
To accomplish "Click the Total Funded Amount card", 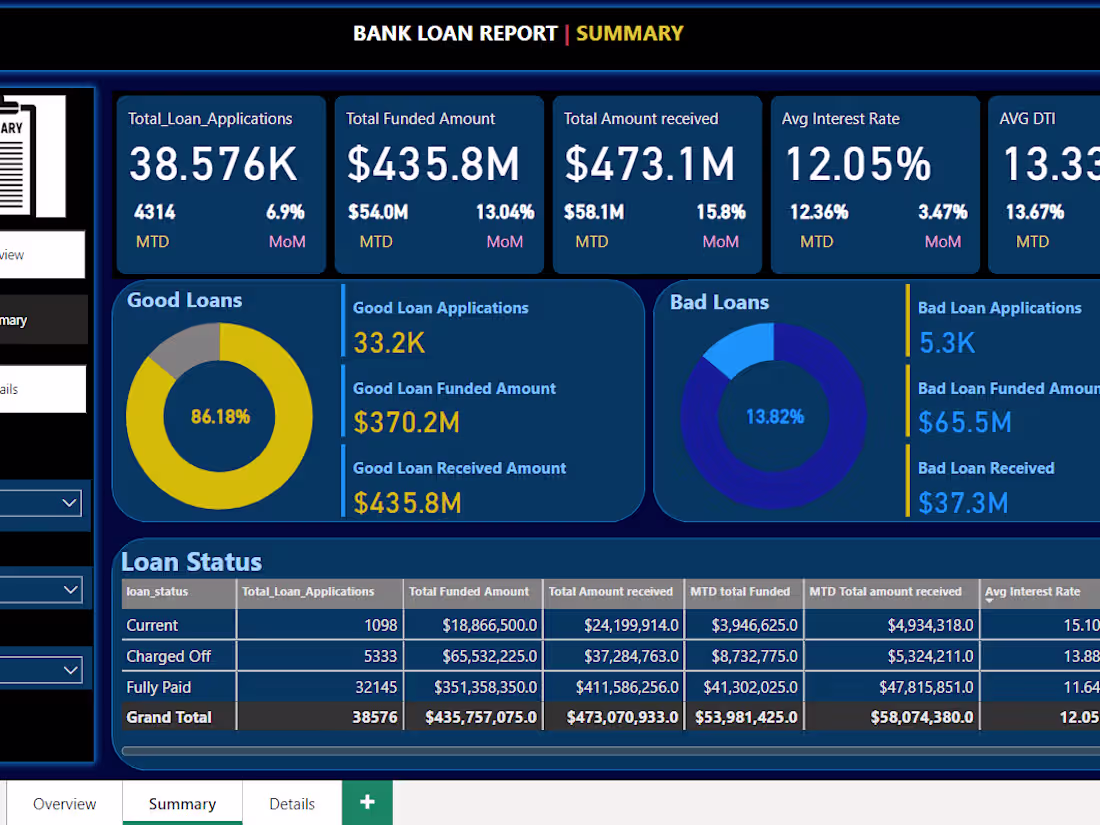I will (438, 183).
